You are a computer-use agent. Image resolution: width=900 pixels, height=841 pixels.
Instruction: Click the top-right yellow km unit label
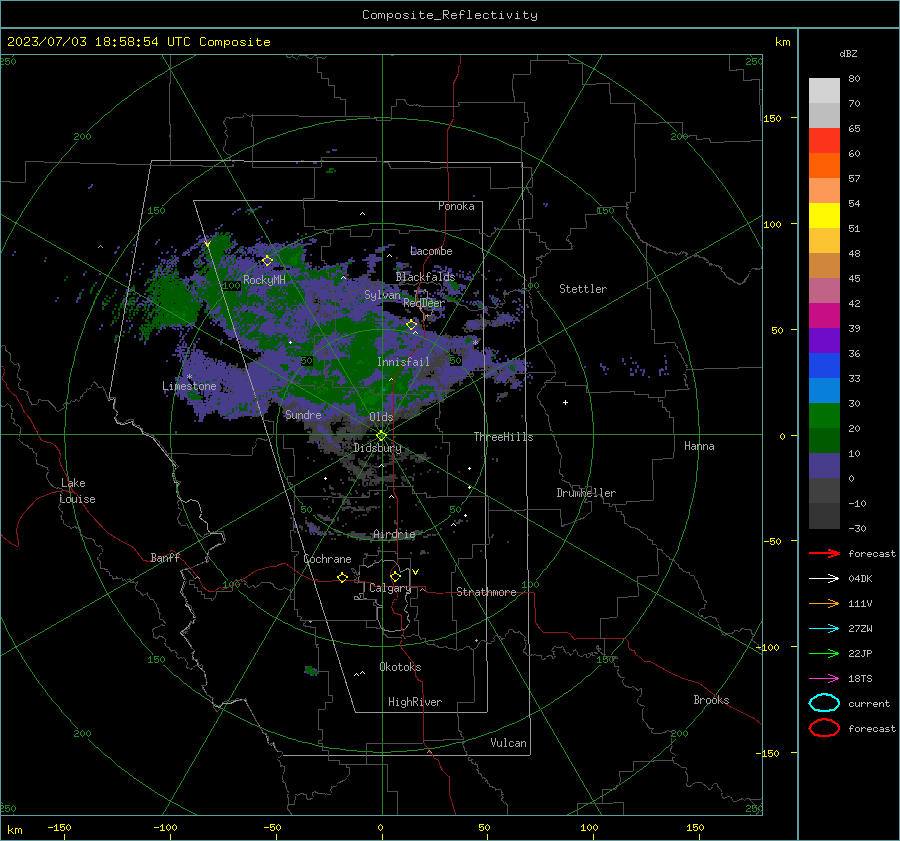click(x=782, y=42)
